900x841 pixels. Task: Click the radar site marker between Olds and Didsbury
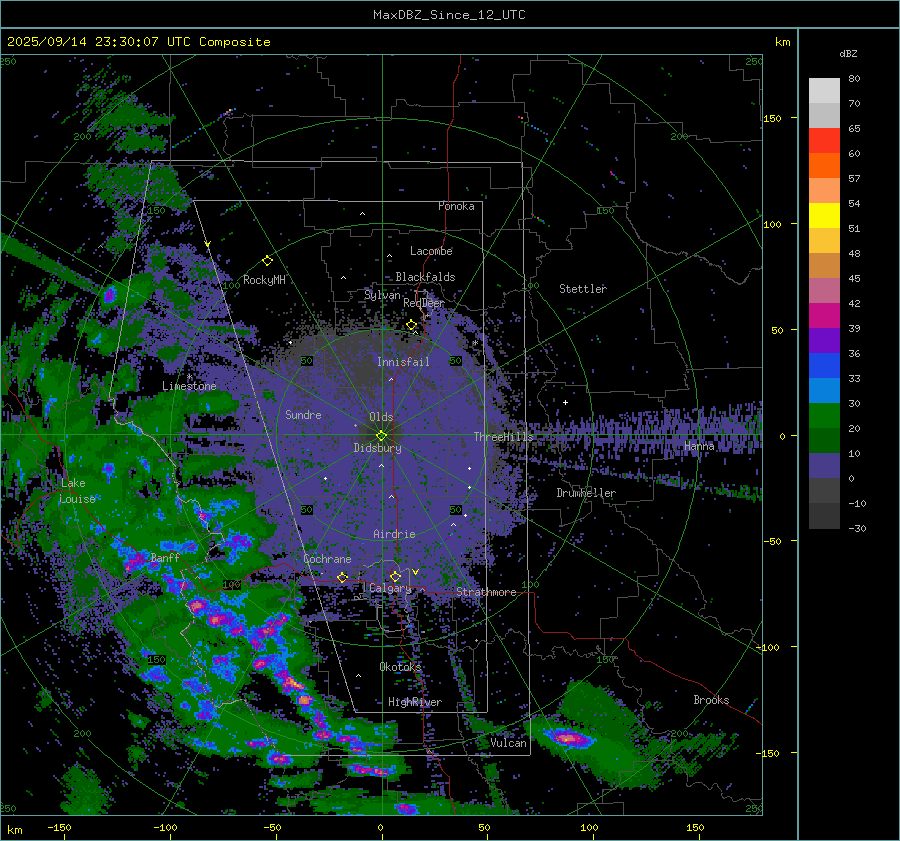381,436
